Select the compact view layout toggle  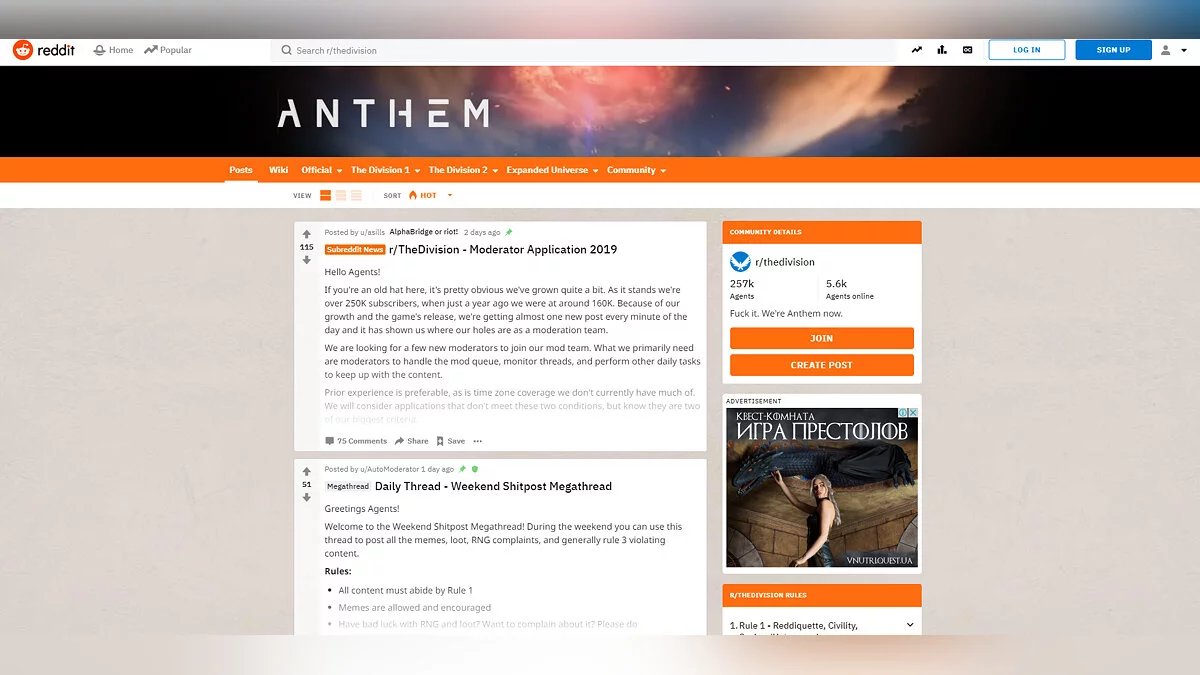click(356, 196)
